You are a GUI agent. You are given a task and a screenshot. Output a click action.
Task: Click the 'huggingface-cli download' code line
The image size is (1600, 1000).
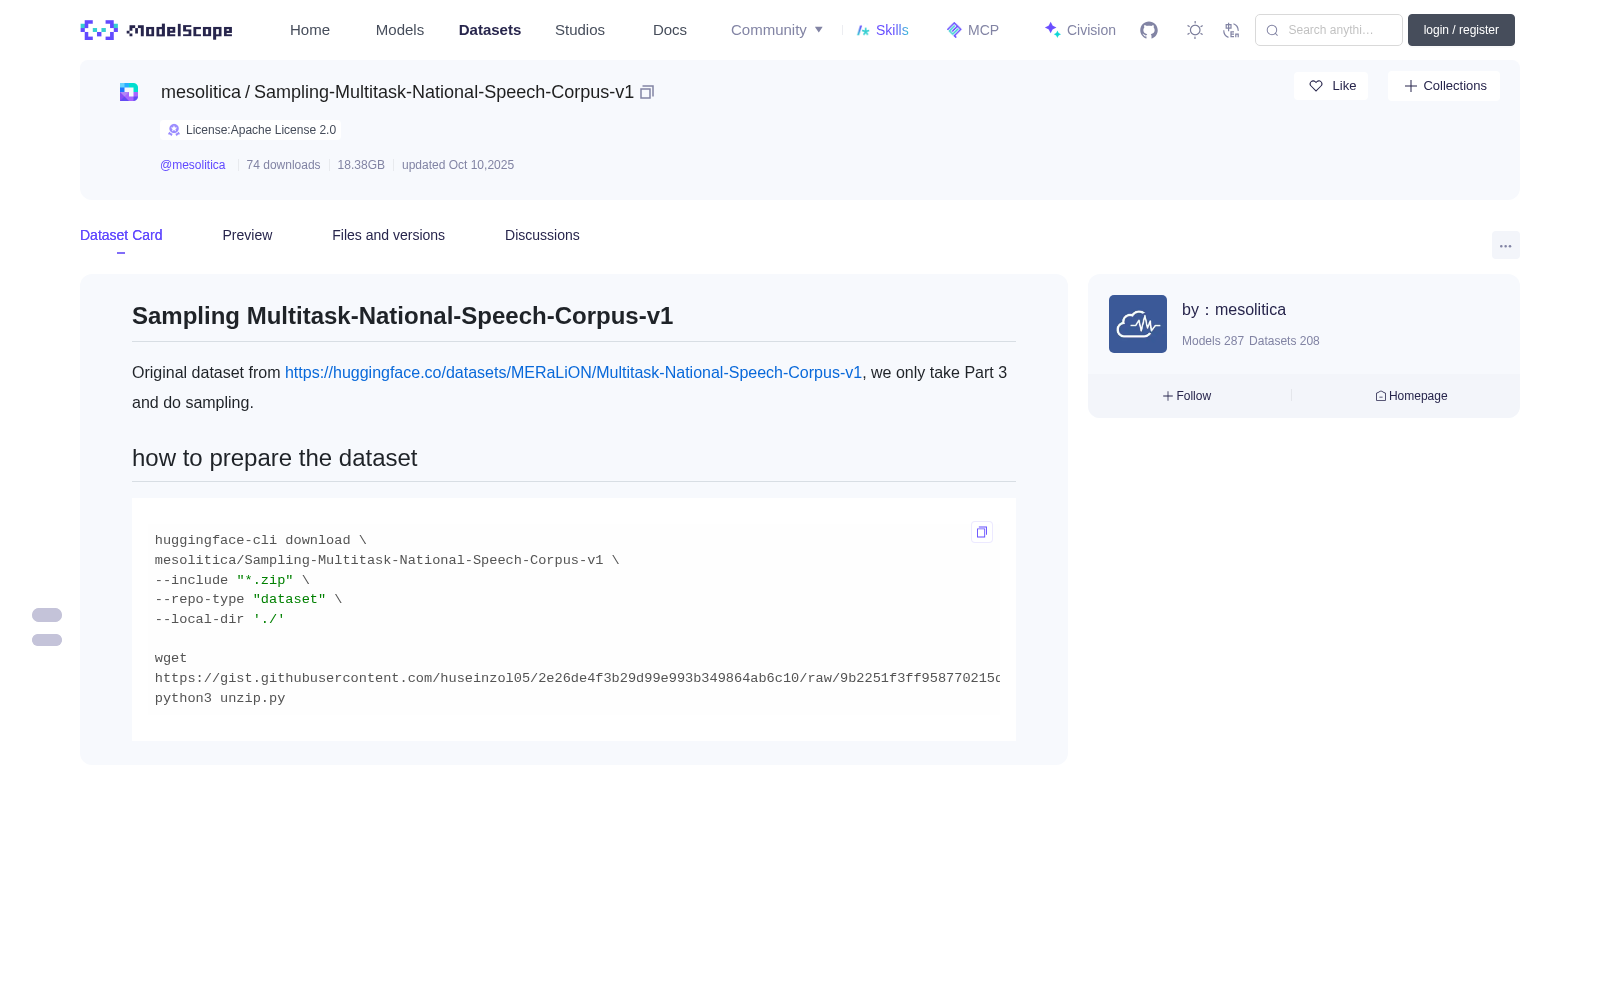[x=261, y=540]
